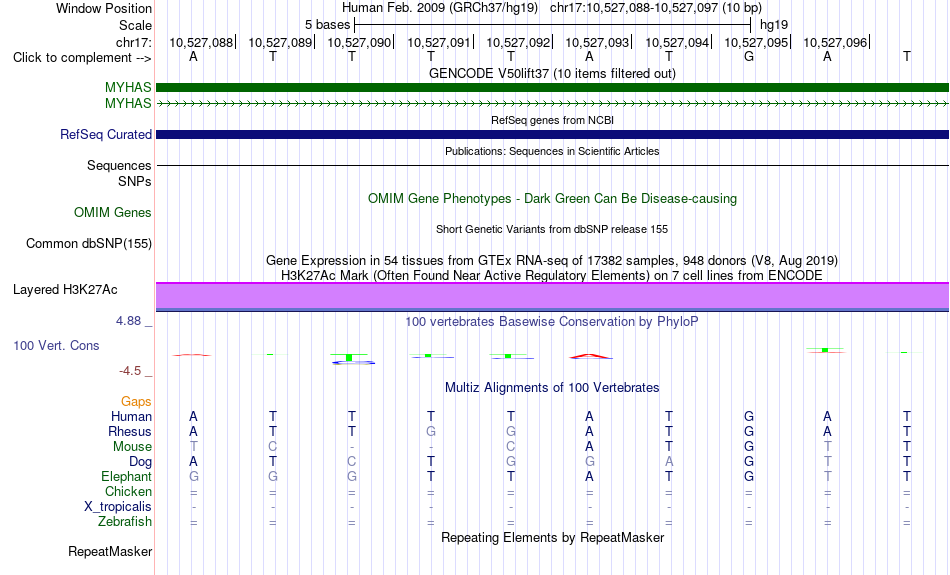Click the MYHAS label beside the solid bar
The image size is (950, 575).
pos(128,87)
